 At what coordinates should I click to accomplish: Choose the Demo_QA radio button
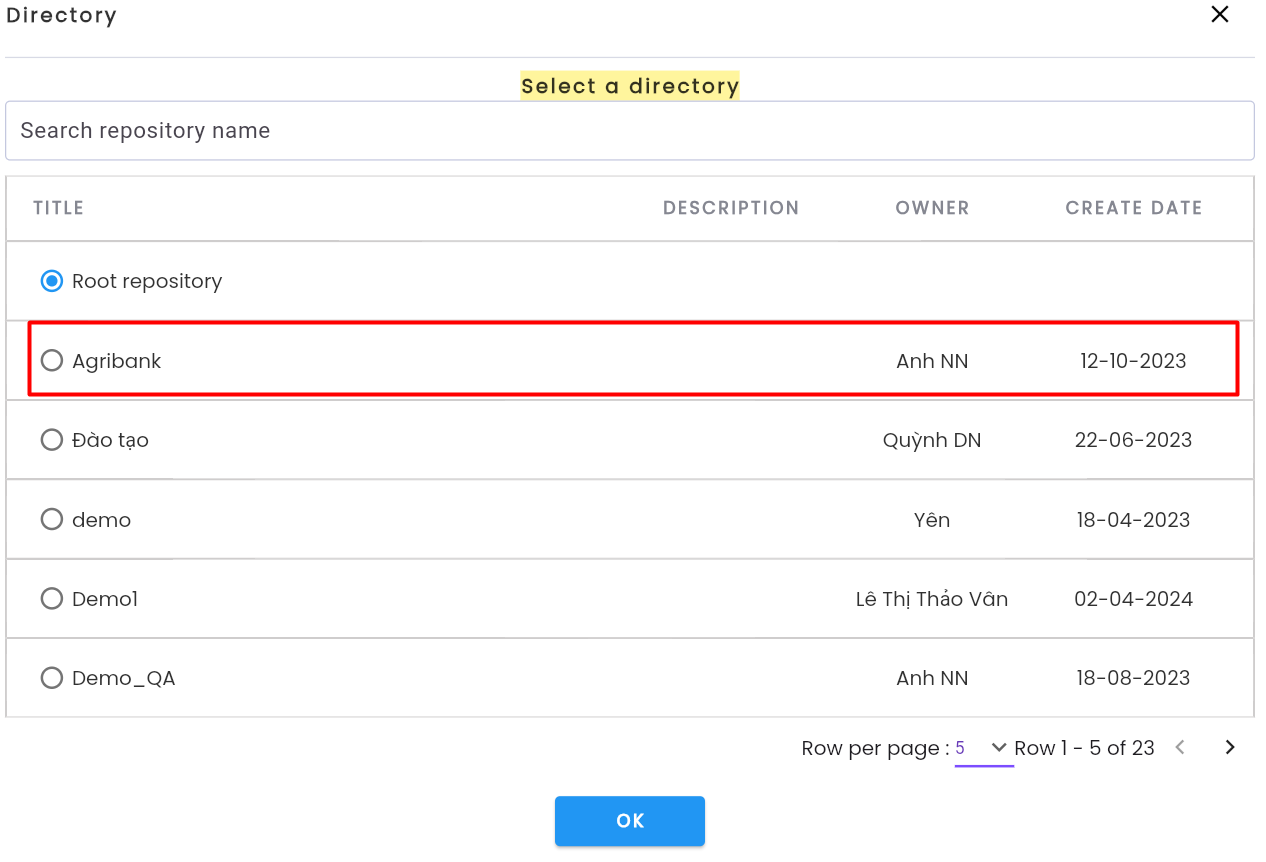pos(52,678)
